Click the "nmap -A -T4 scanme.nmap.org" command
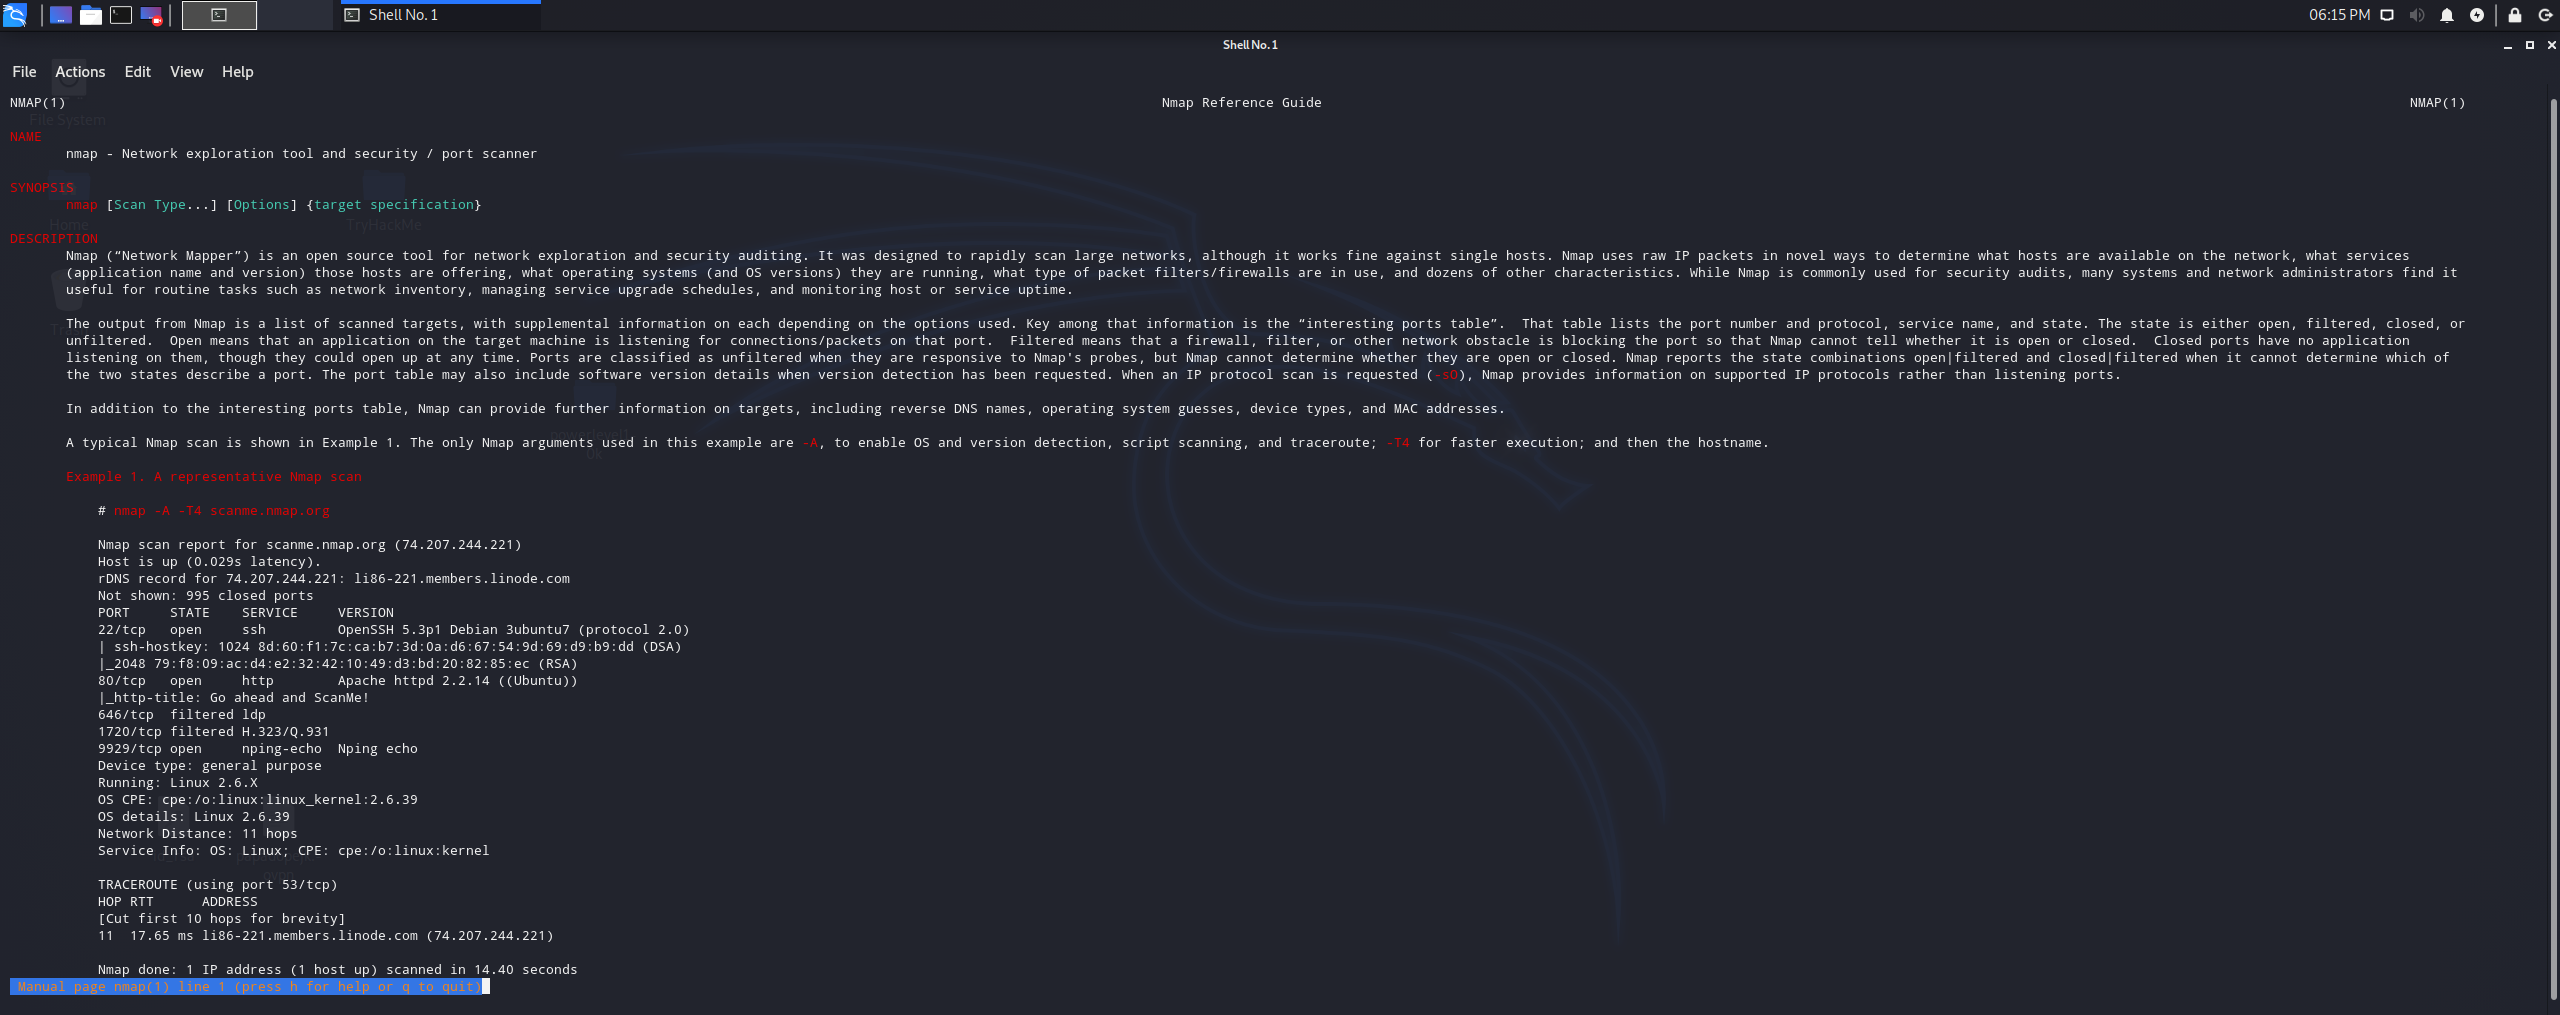 (x=222, y=511)
